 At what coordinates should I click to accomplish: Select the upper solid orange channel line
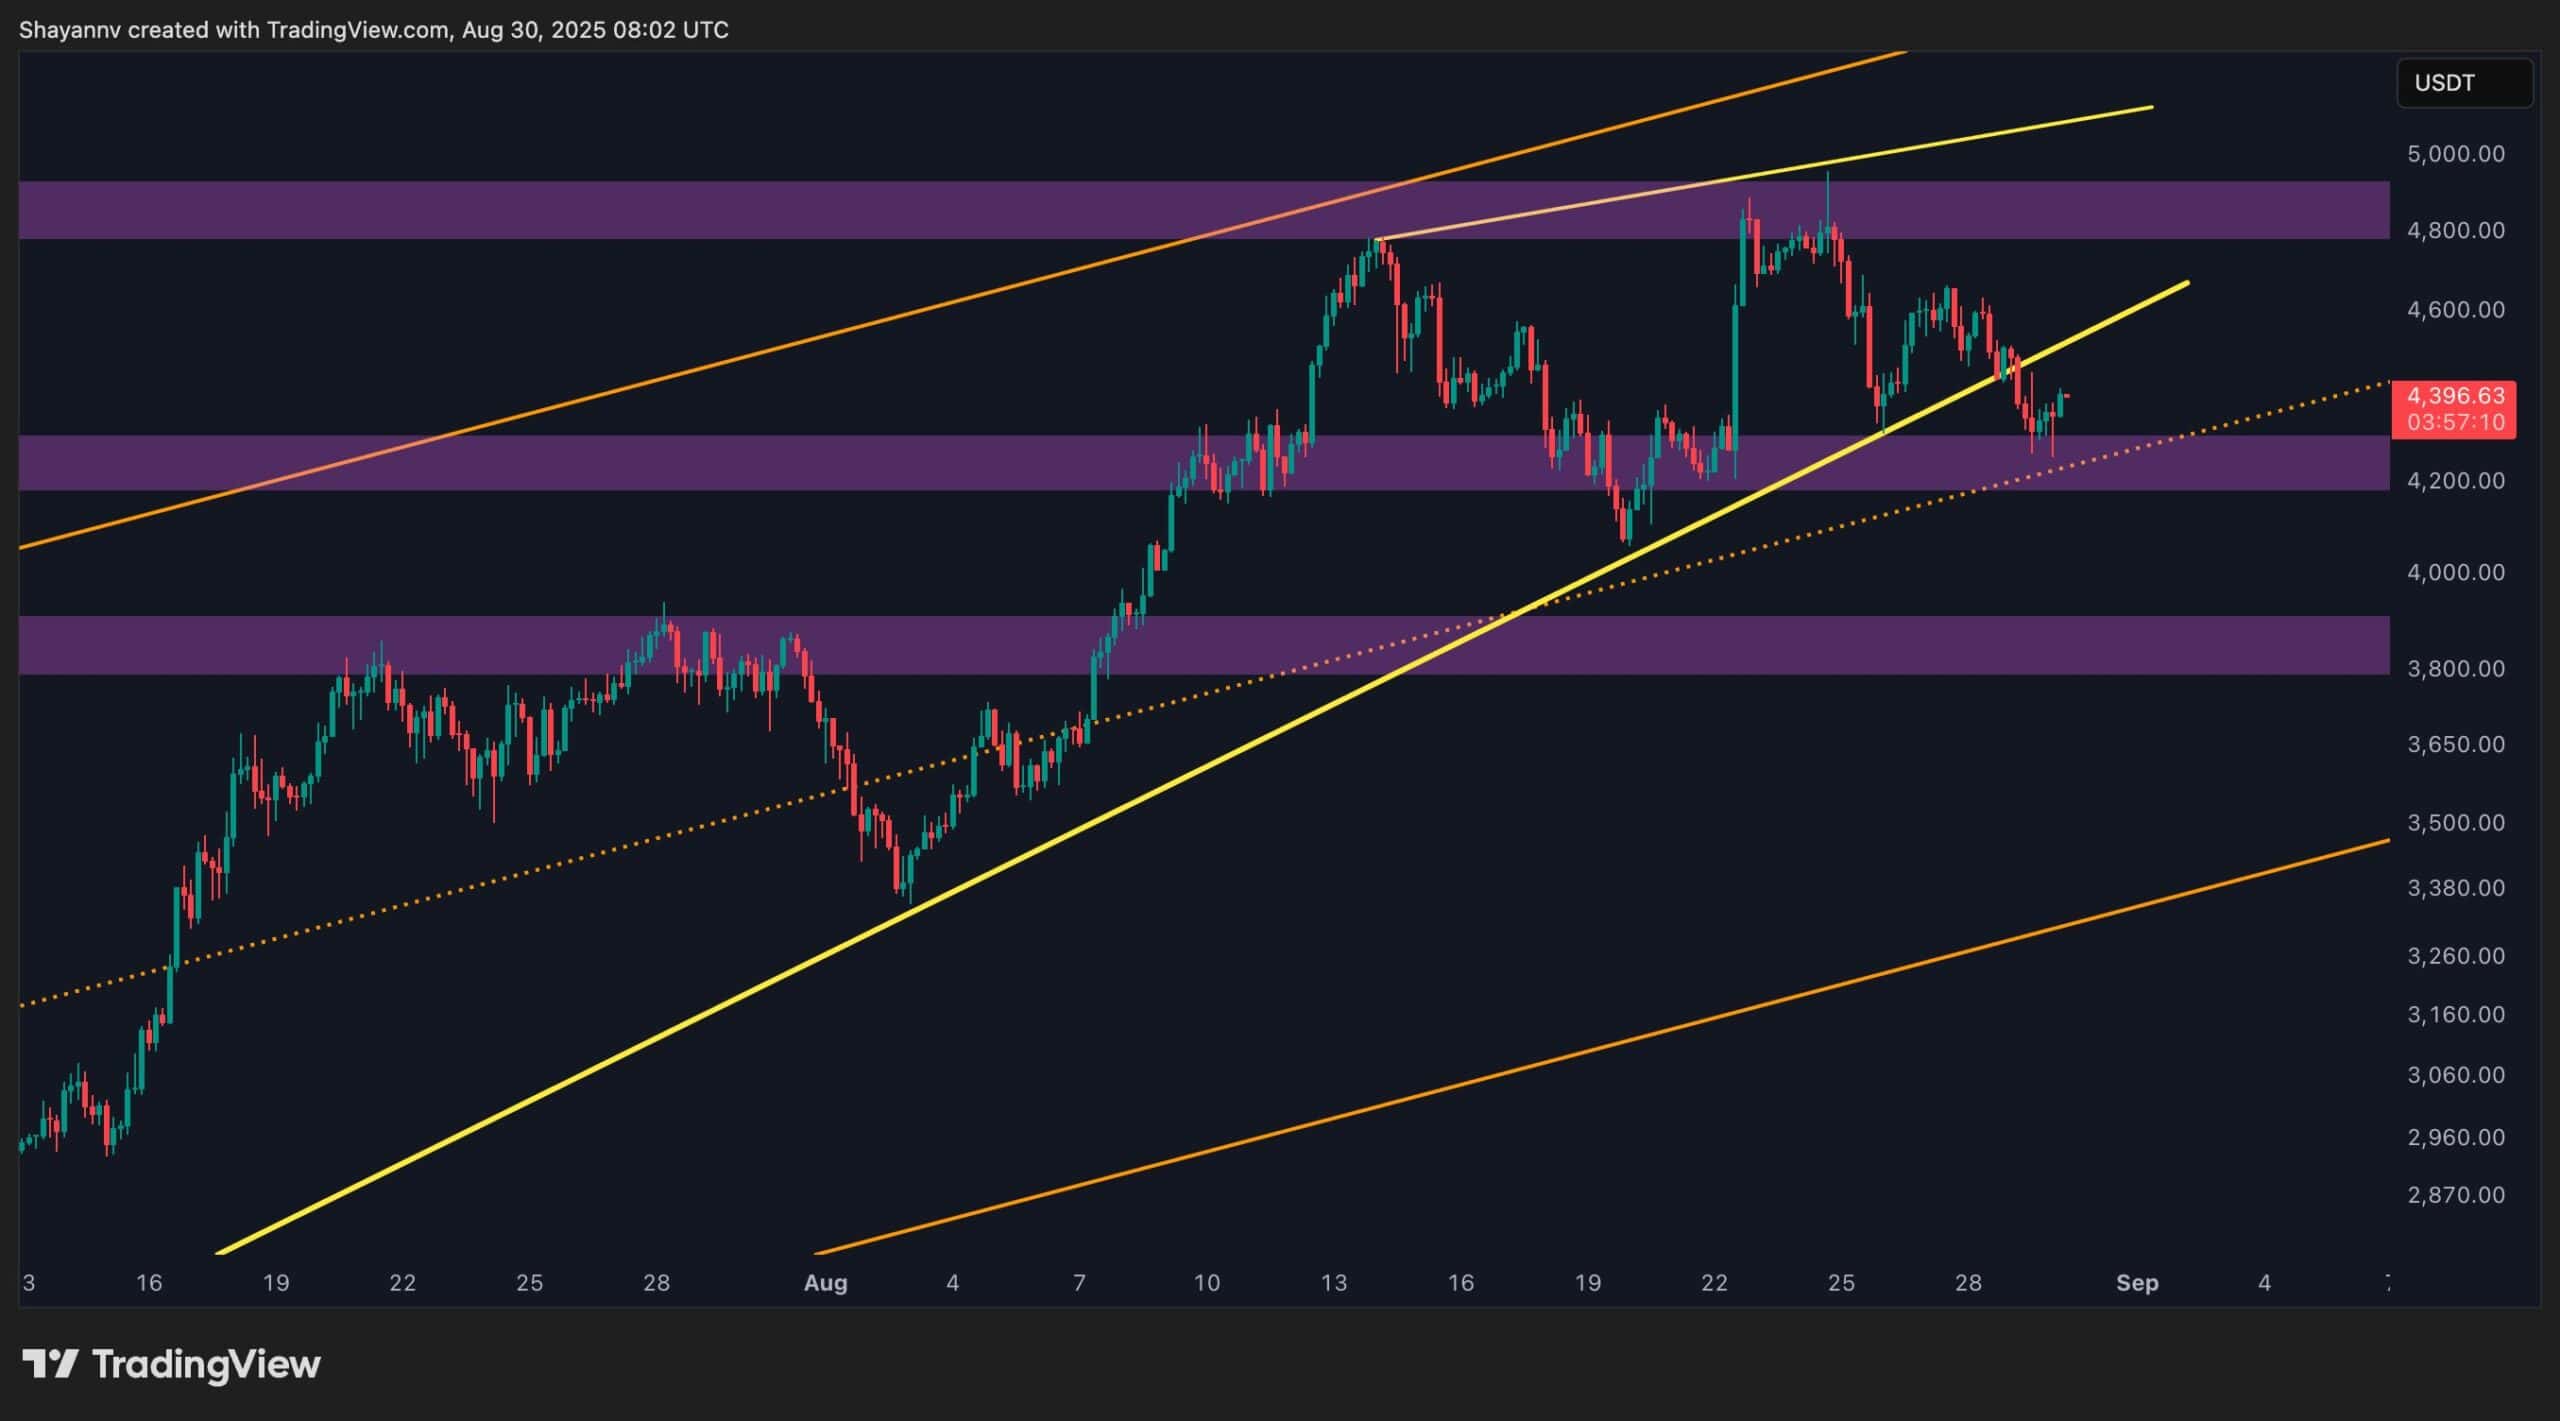point(800,340)
